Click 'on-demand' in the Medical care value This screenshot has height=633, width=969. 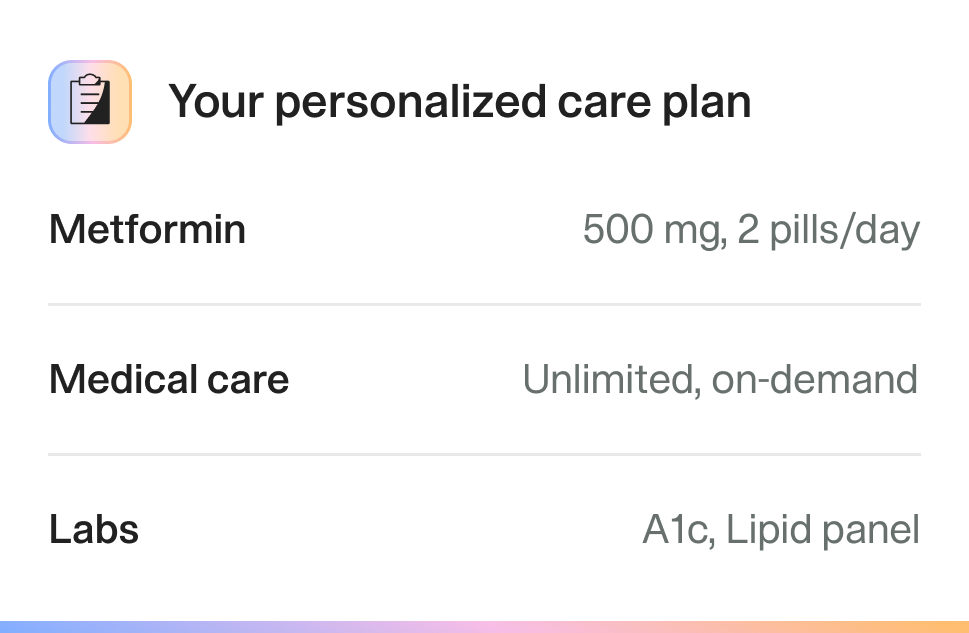point(815,379)
